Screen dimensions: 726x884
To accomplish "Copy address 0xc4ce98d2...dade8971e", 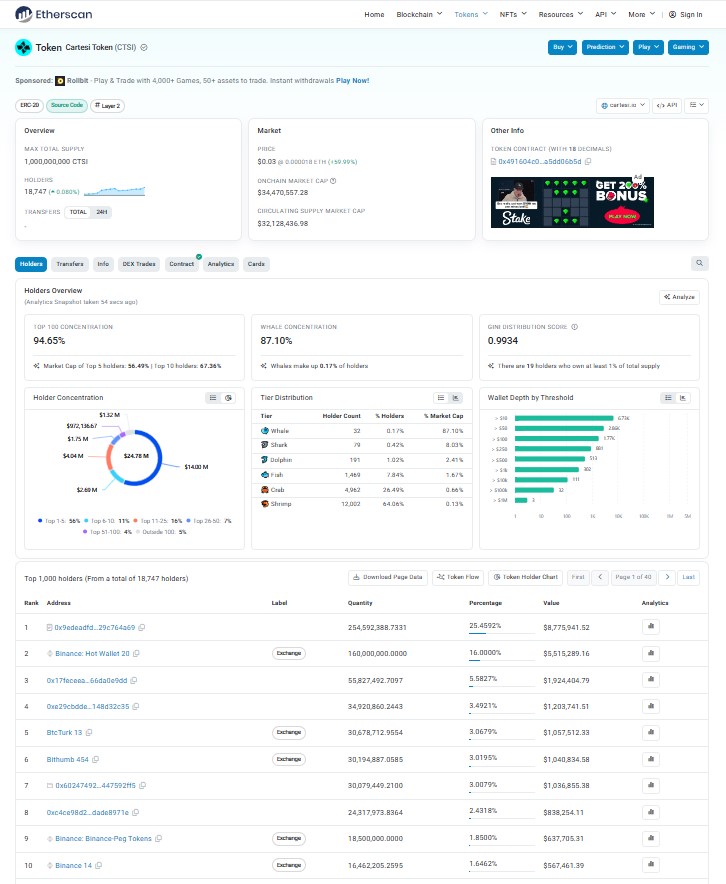I will point(135,812).
